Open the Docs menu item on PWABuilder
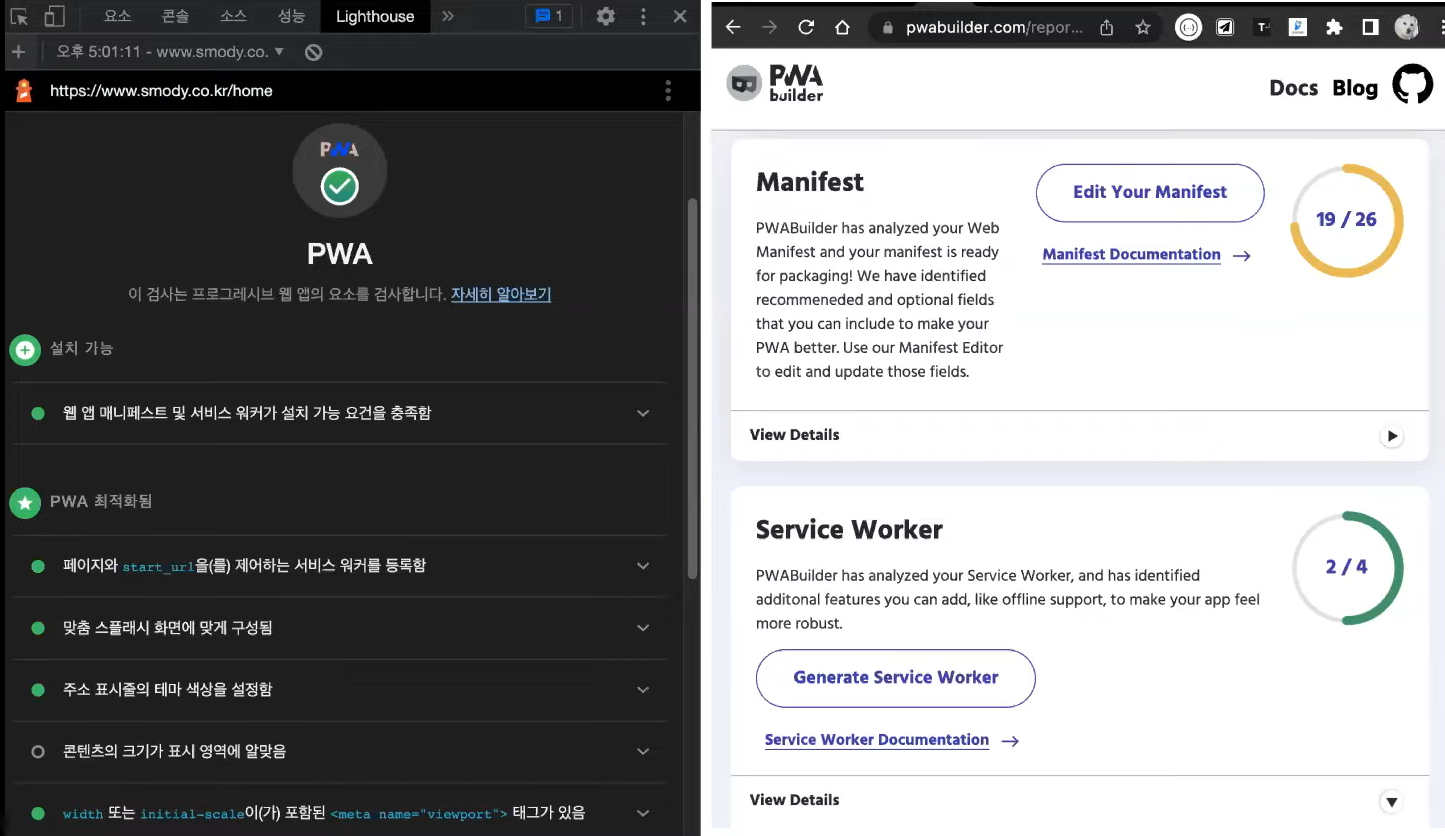This screenshot has width=1445, height=836. (1294, 88)
